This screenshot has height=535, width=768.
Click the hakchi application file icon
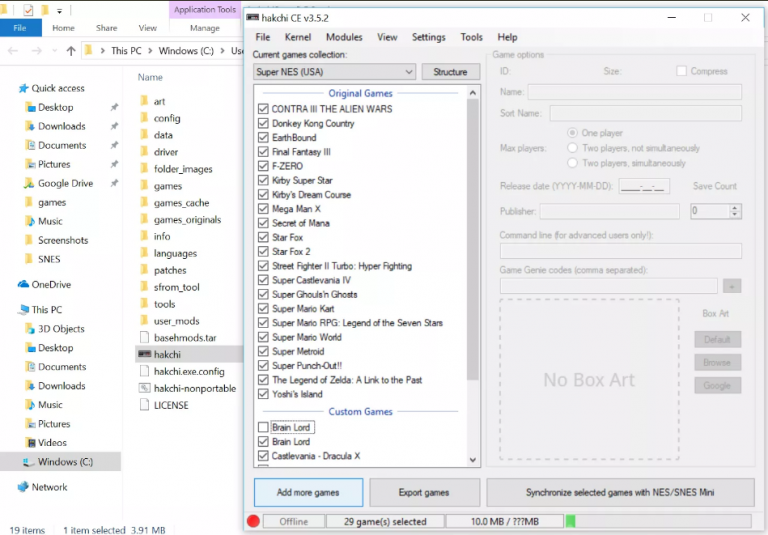pyautogui.click(x=144, y=354)
